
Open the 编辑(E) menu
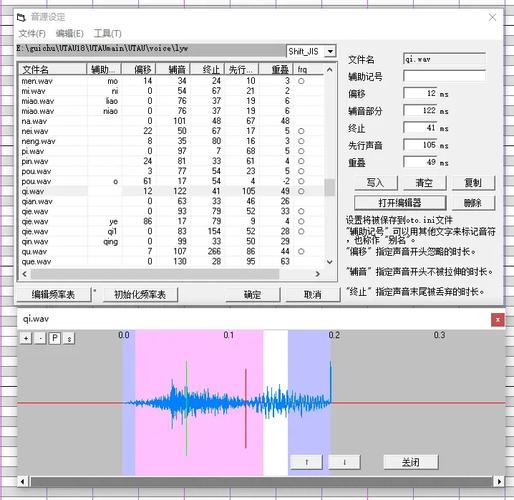69,33
